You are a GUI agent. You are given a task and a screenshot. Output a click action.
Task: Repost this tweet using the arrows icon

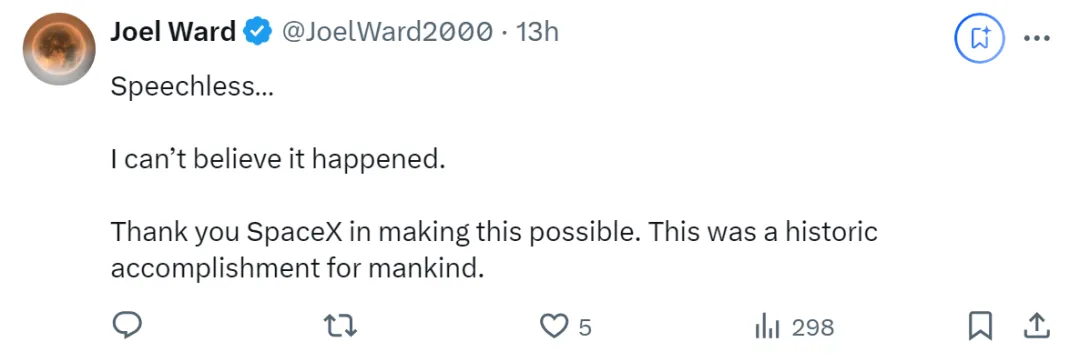tap(342, 326)
